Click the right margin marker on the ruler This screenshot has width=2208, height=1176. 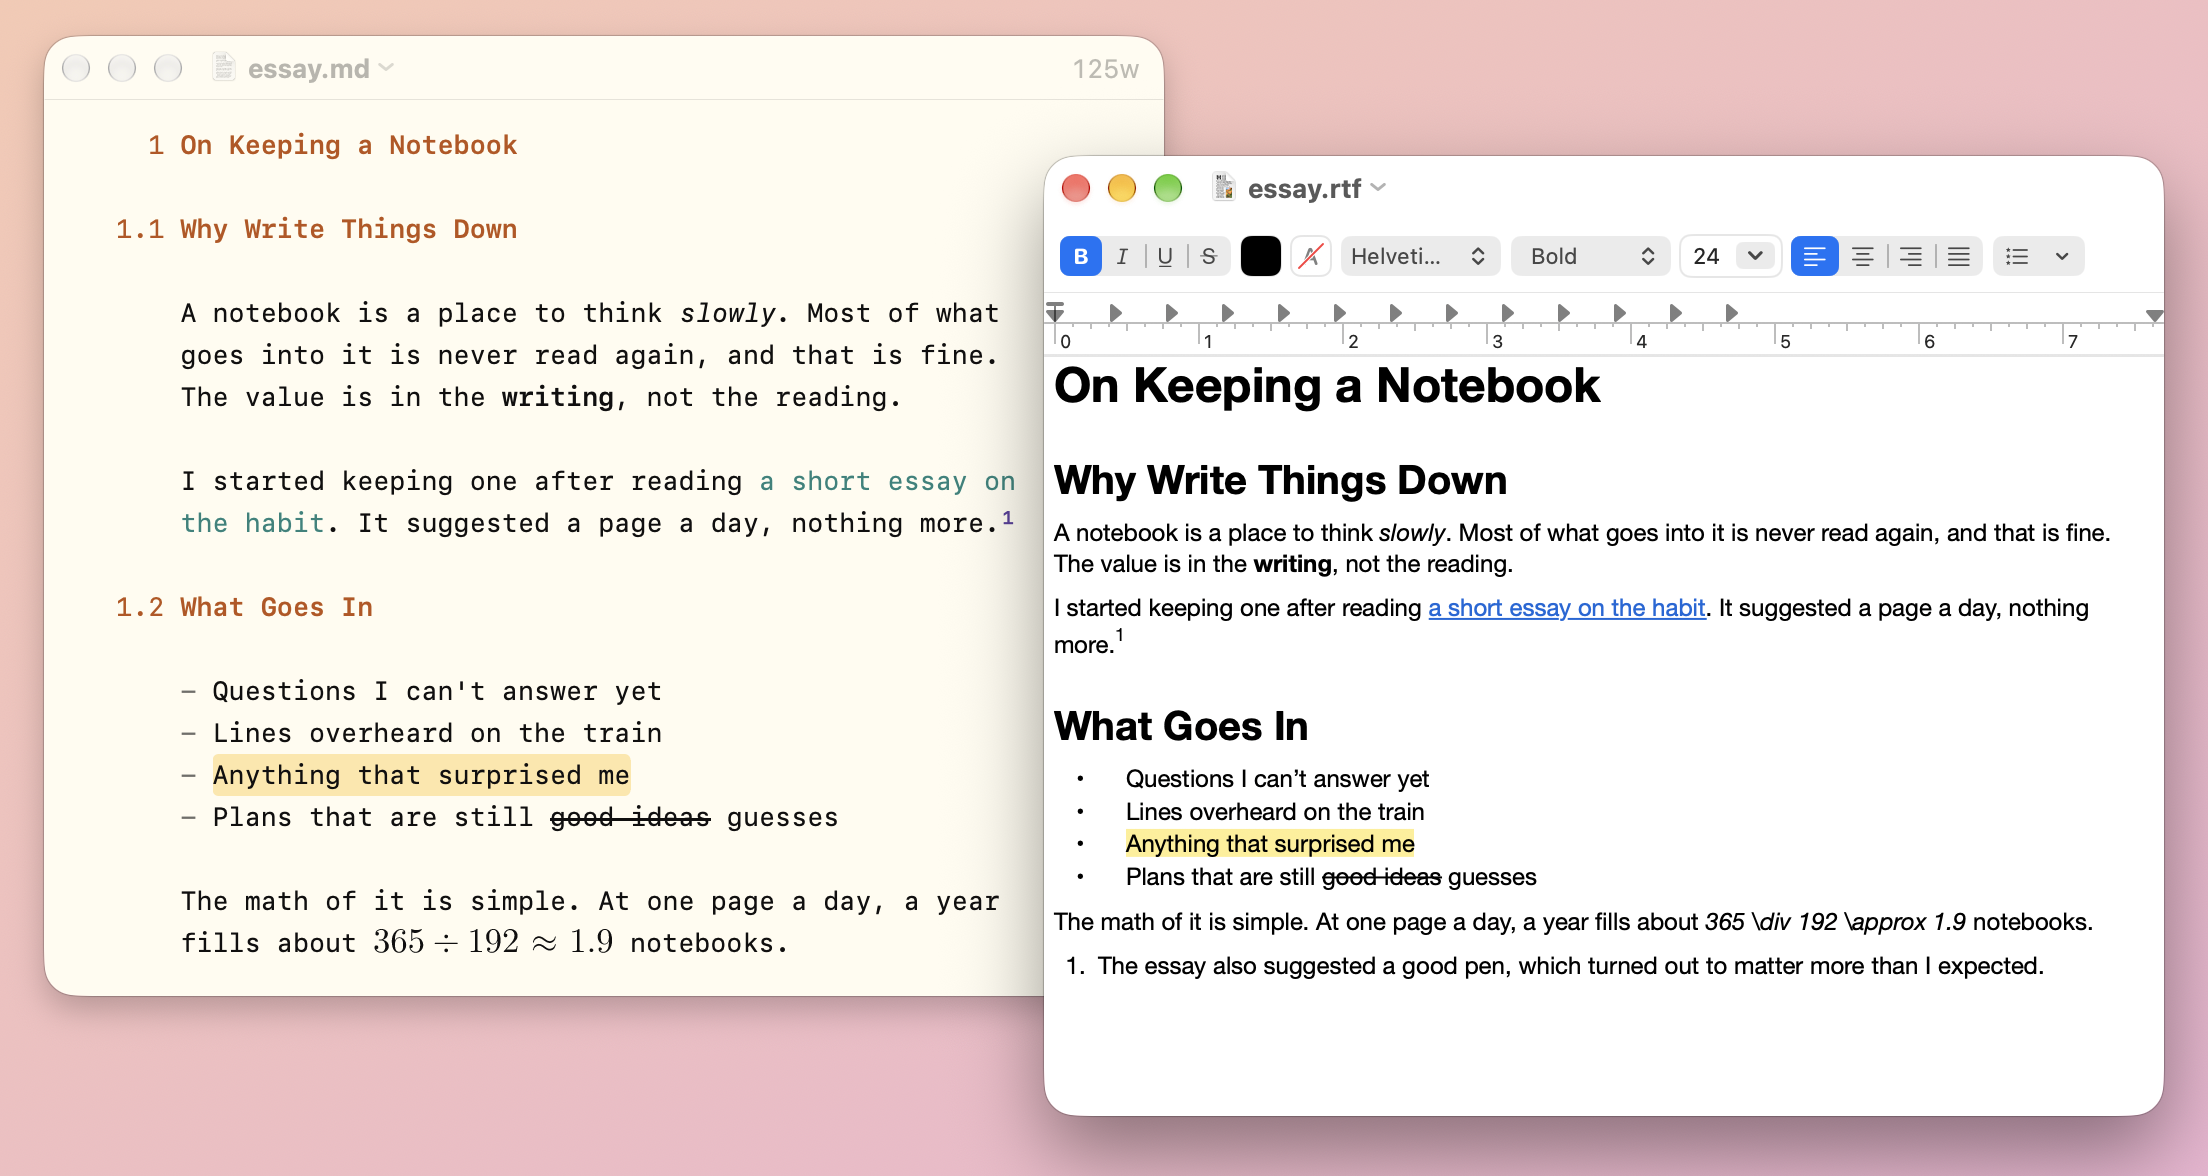point(2154,315)
